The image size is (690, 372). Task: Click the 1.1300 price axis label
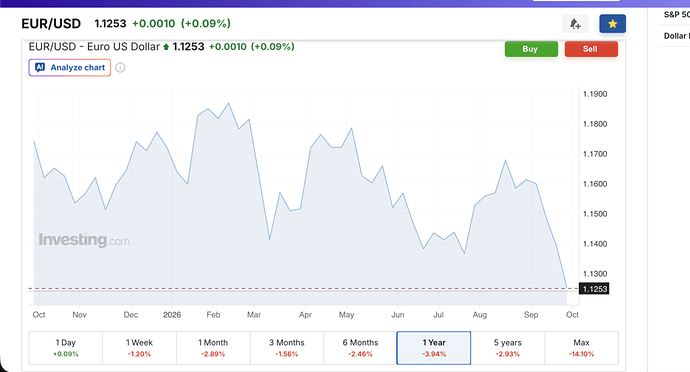pyautogui.click(x=595, y=273)
